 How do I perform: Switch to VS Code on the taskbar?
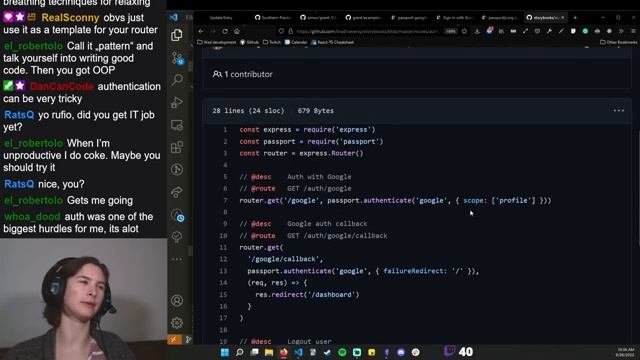coord(298,352)
